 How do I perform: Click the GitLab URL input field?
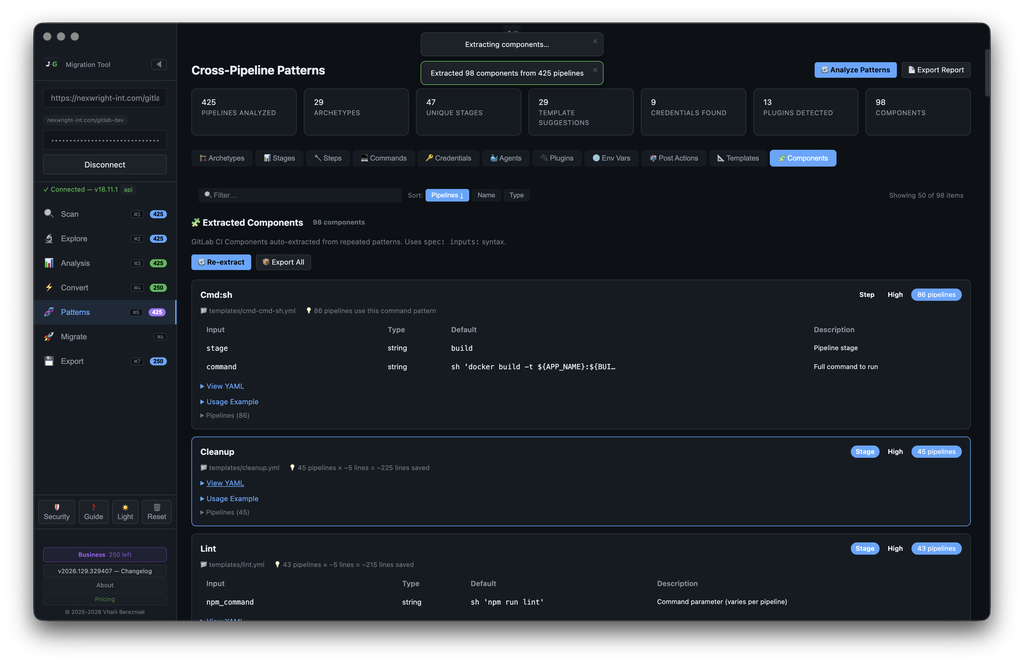pos(104,98)
